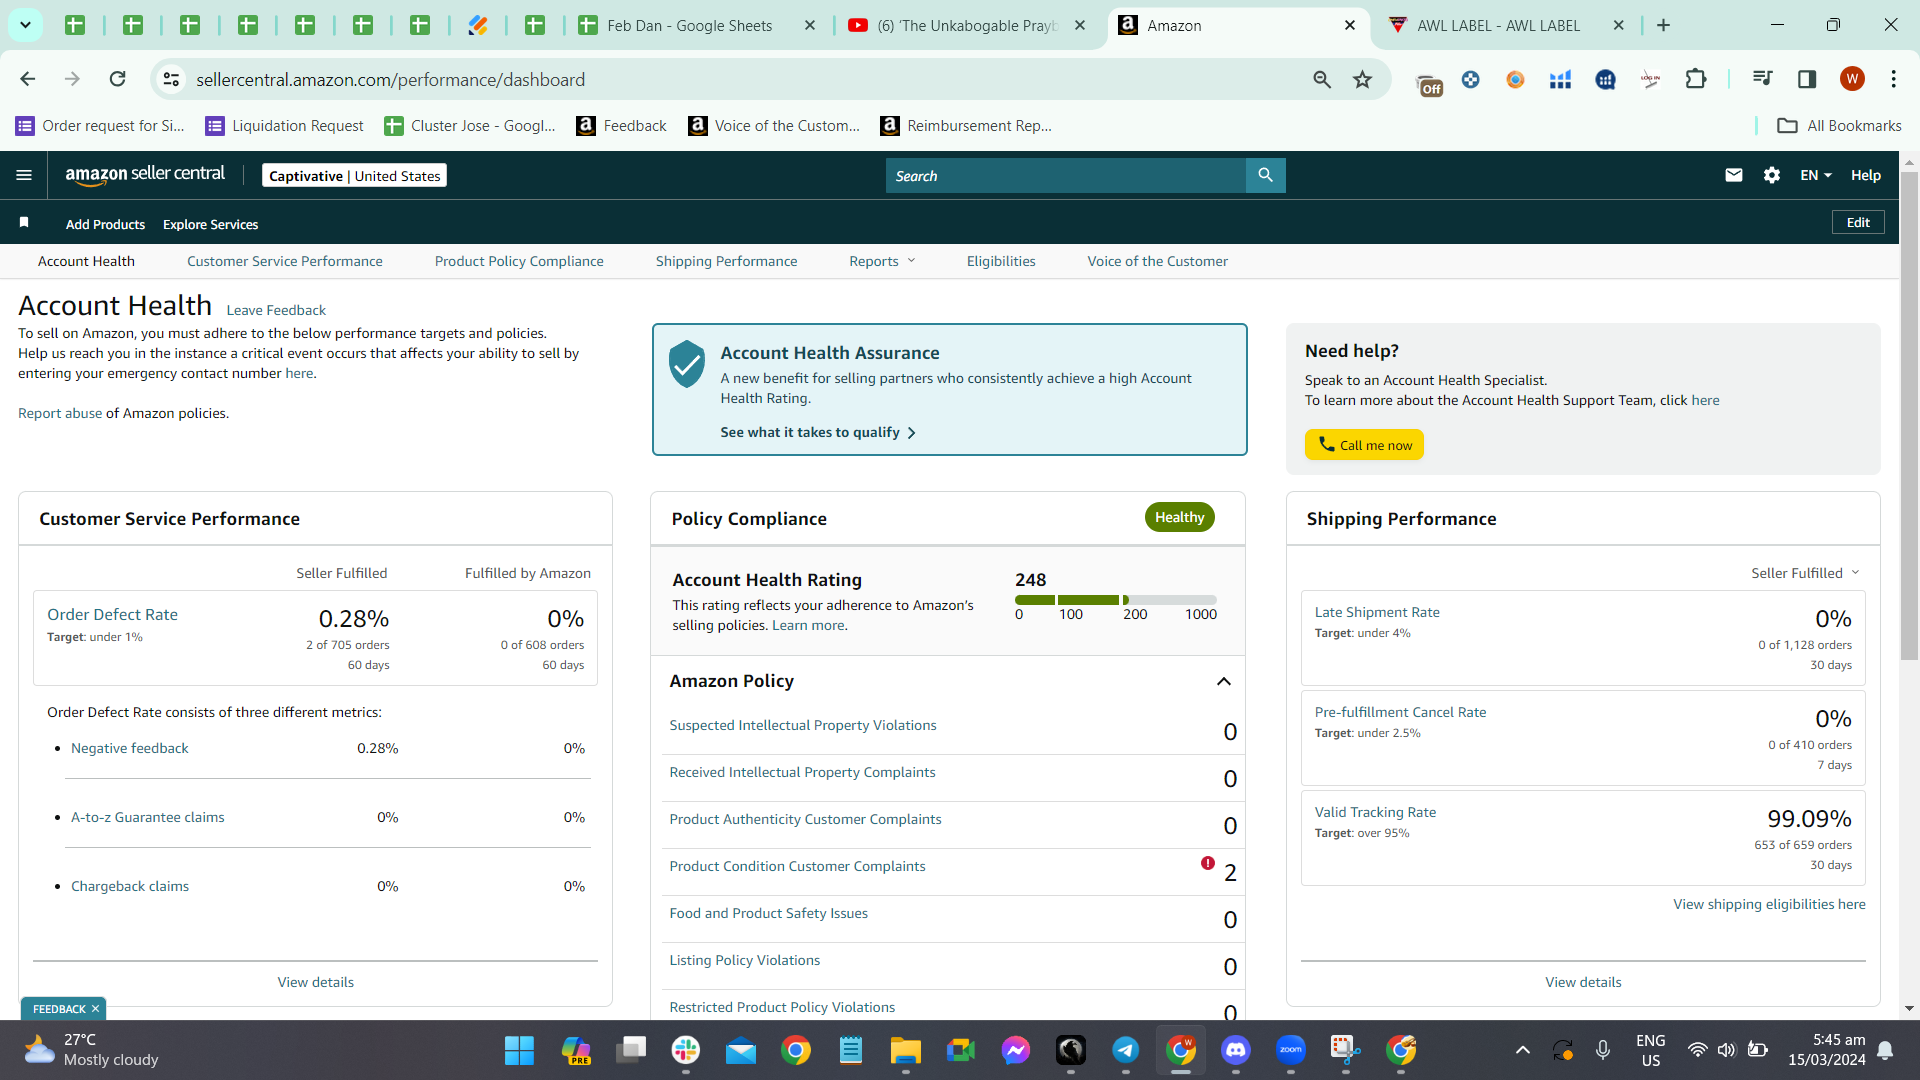The width and height of the screenshot is (1920, 1080).
Task: Open A-to-z Guarantee claims link
Action: pos(148,817)
